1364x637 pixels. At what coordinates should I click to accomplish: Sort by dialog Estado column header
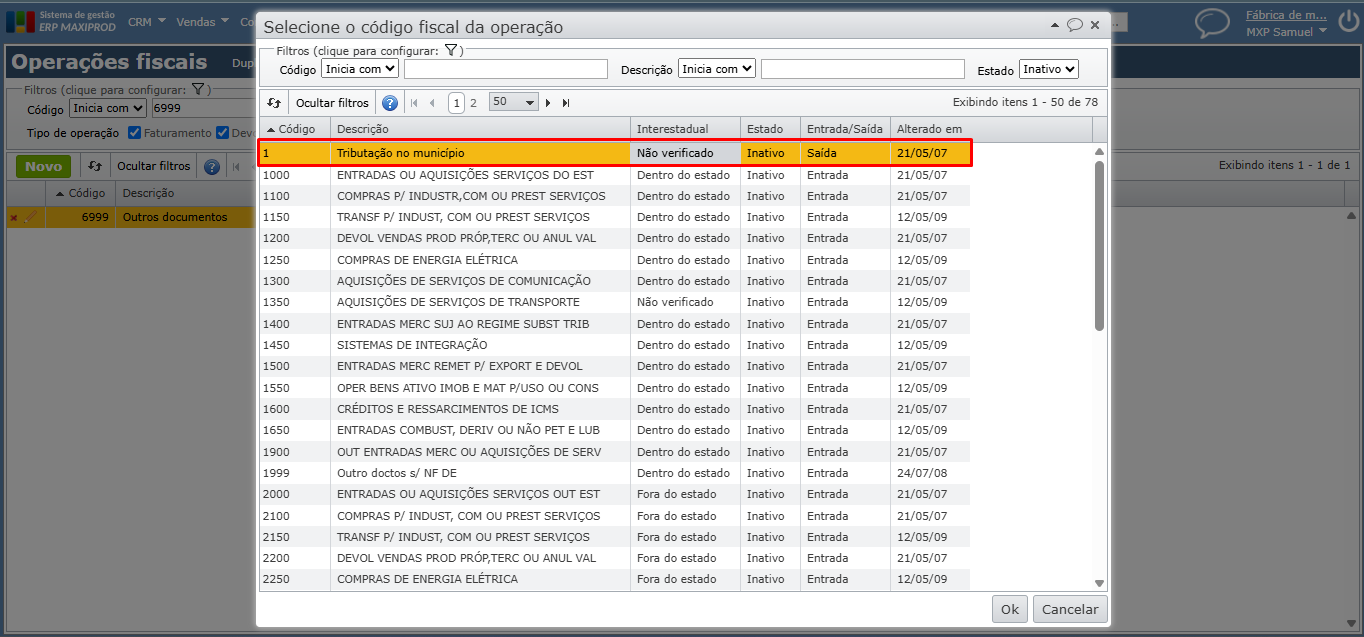pos(771,129)
